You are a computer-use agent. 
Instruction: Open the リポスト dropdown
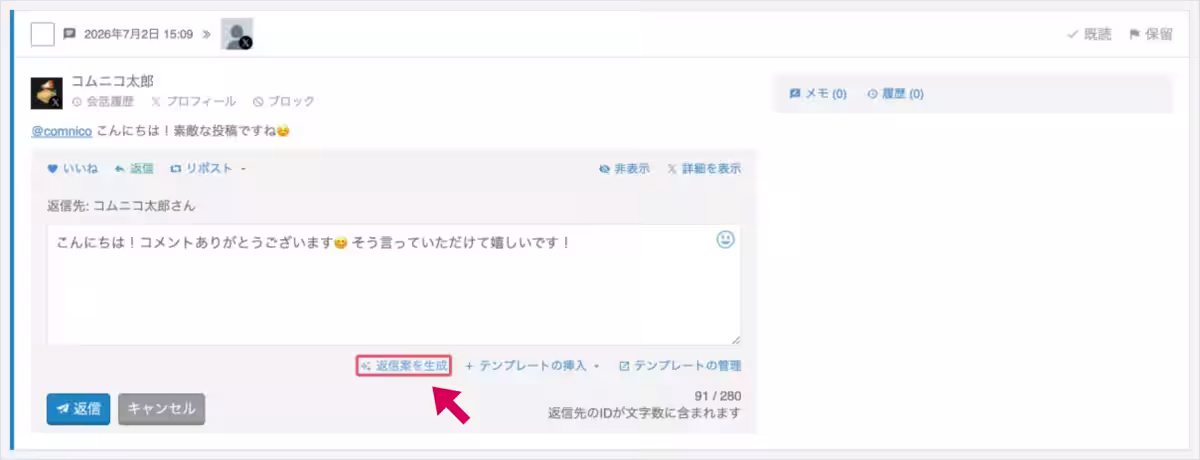point(208,169)
